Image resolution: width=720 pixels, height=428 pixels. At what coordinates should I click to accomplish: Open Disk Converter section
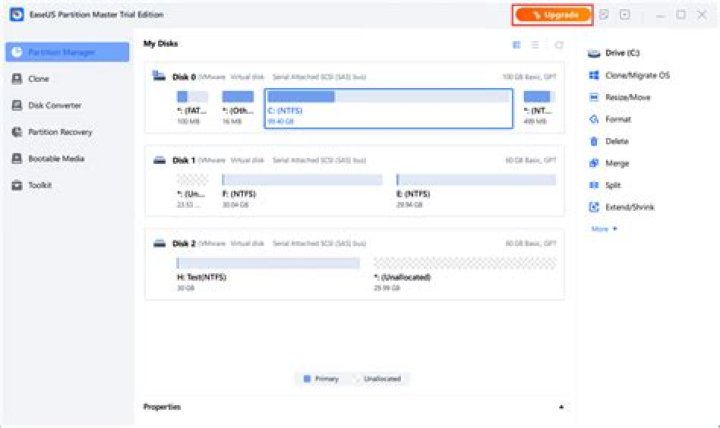tap(55, 106)
